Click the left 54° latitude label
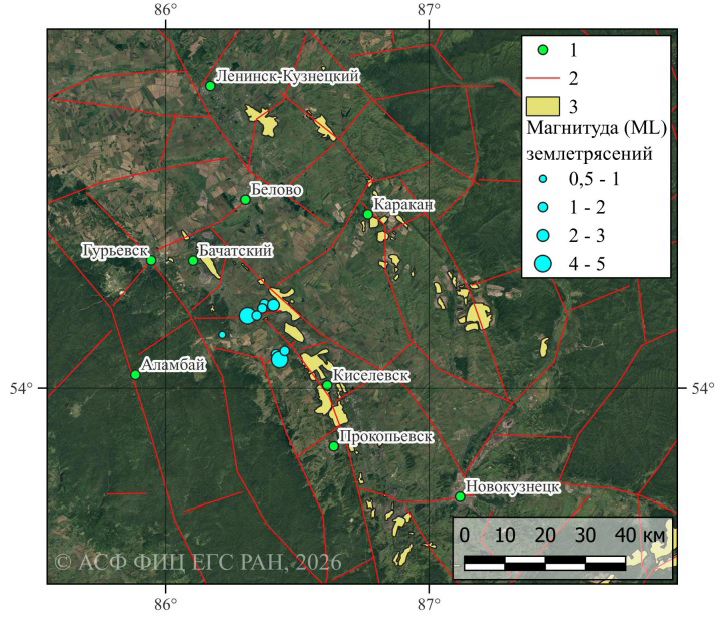This screenshot has height=622, width=727. tap(22, 388)
